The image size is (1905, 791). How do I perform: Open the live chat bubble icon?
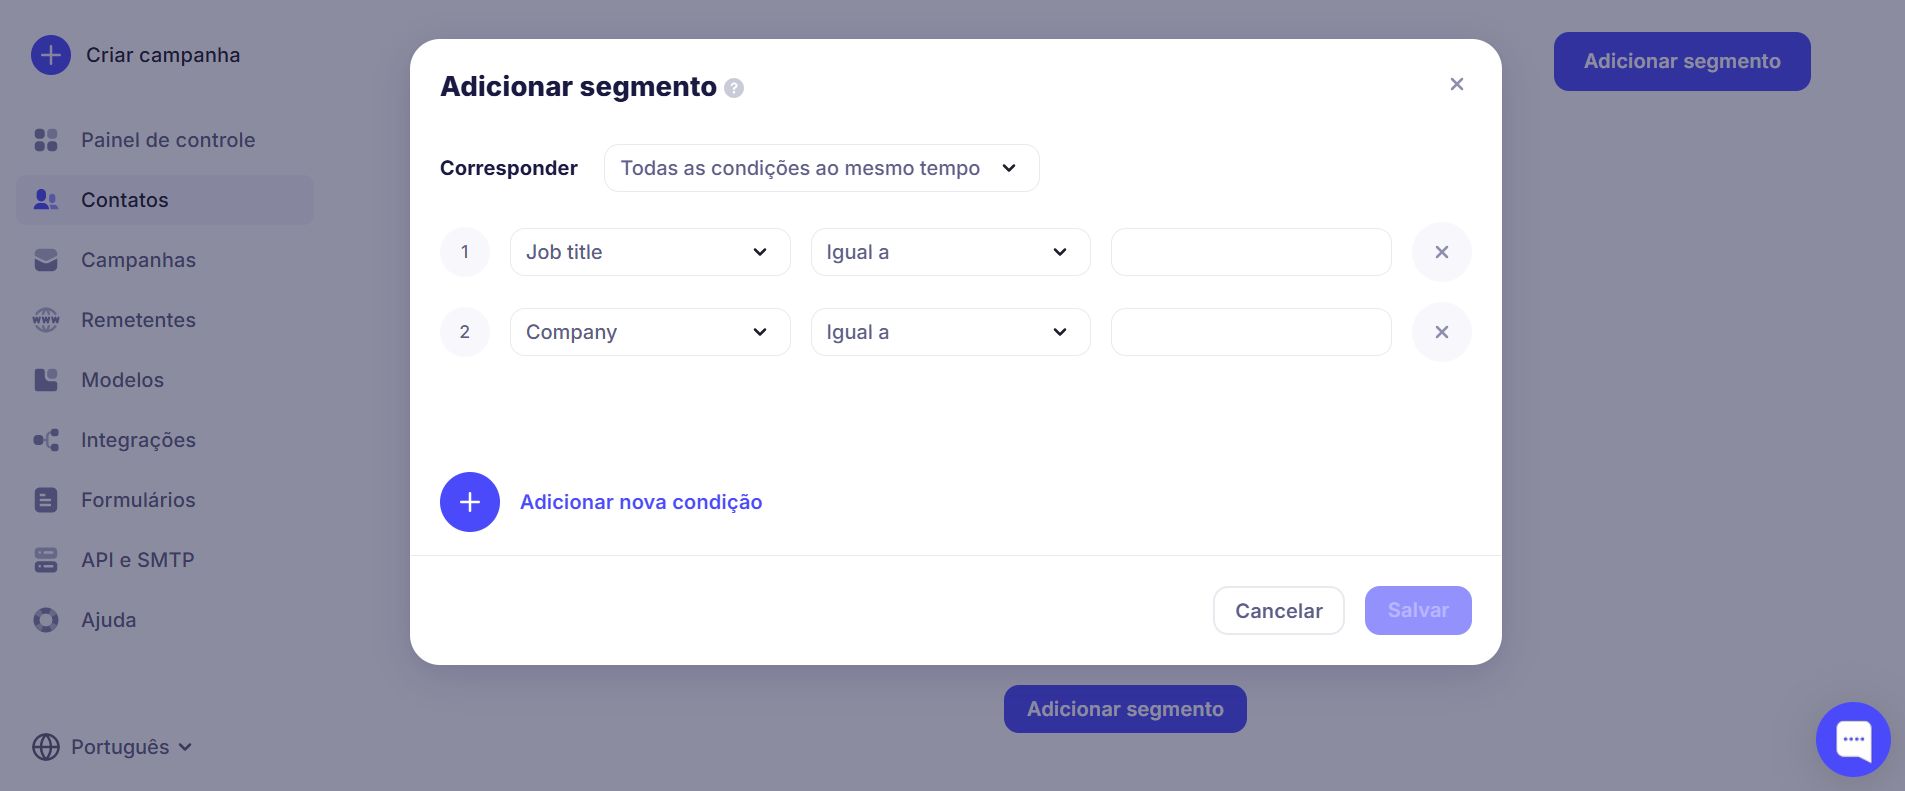pyautogui.click(x=1852, y=739)
